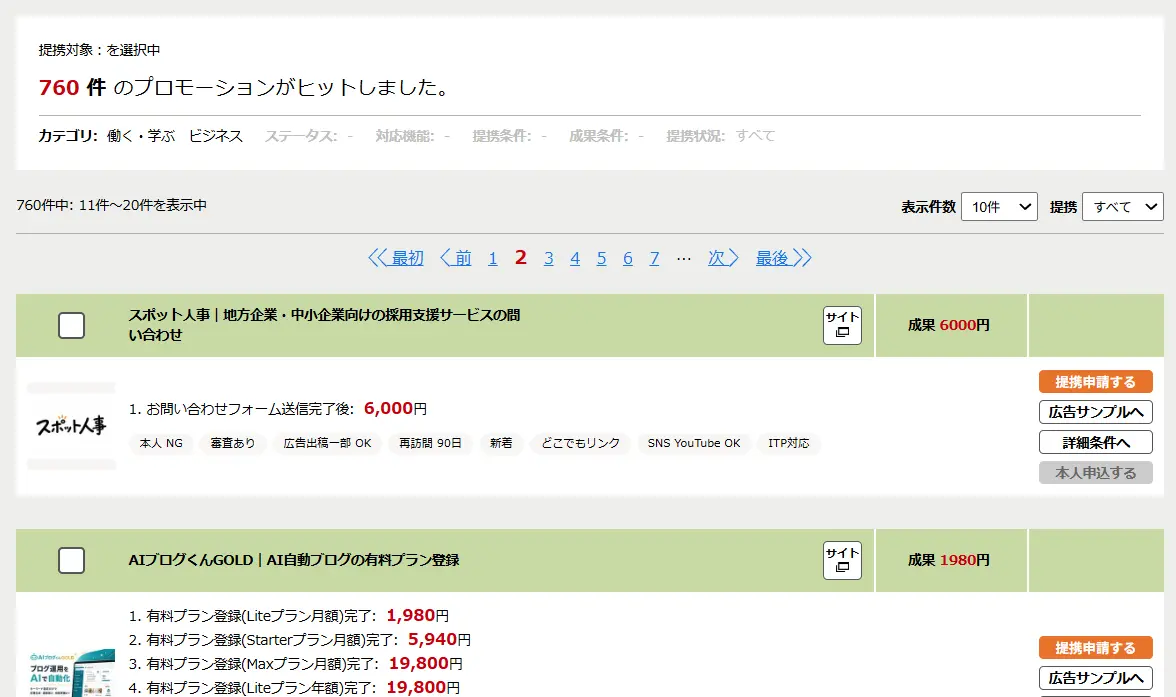This screenshot has width=1176, height=697.
Task: Open the 表示件数 10件 dropdown
Action: [999, 206]
